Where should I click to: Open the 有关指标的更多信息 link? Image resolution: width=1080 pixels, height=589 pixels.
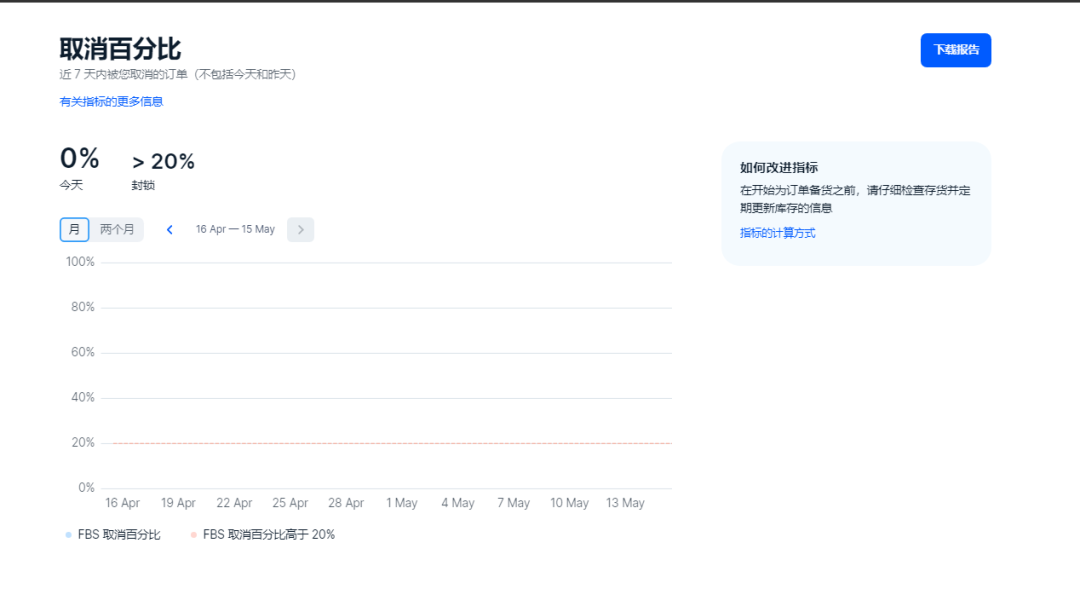[110, 101]
